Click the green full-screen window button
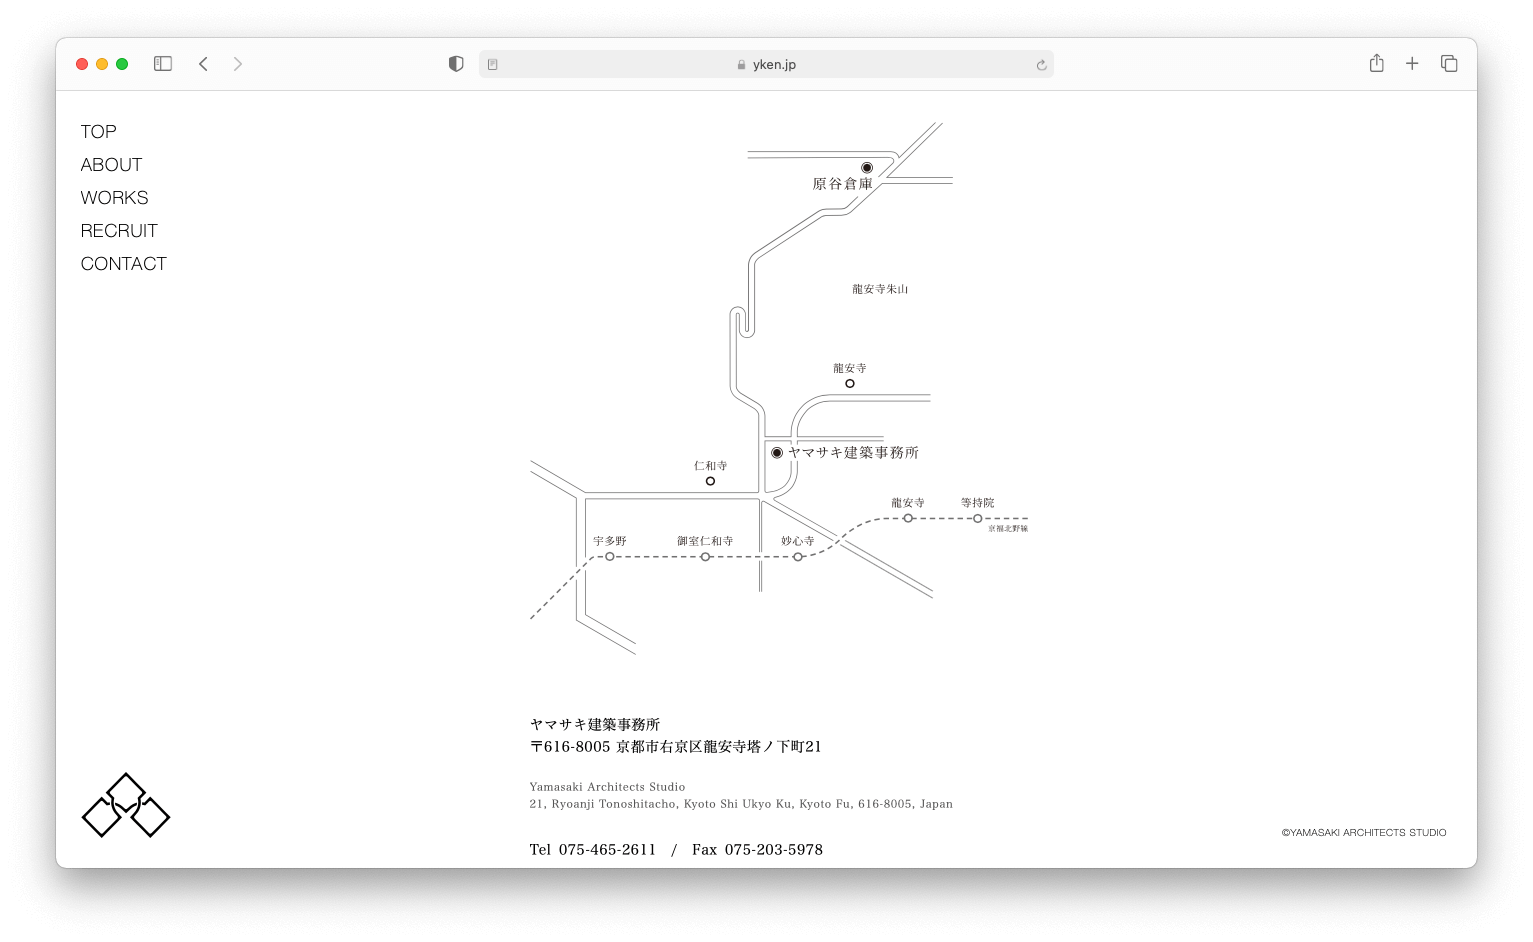 point(122,64)
